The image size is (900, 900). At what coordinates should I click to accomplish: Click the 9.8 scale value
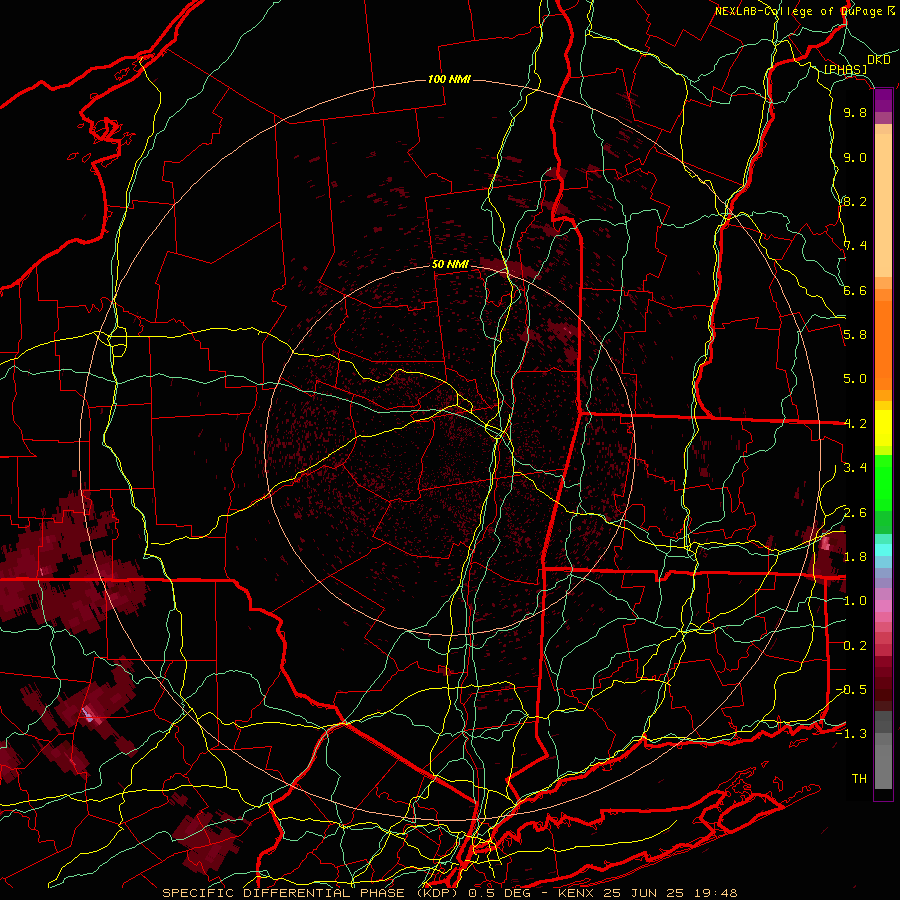tap(855, 112)
